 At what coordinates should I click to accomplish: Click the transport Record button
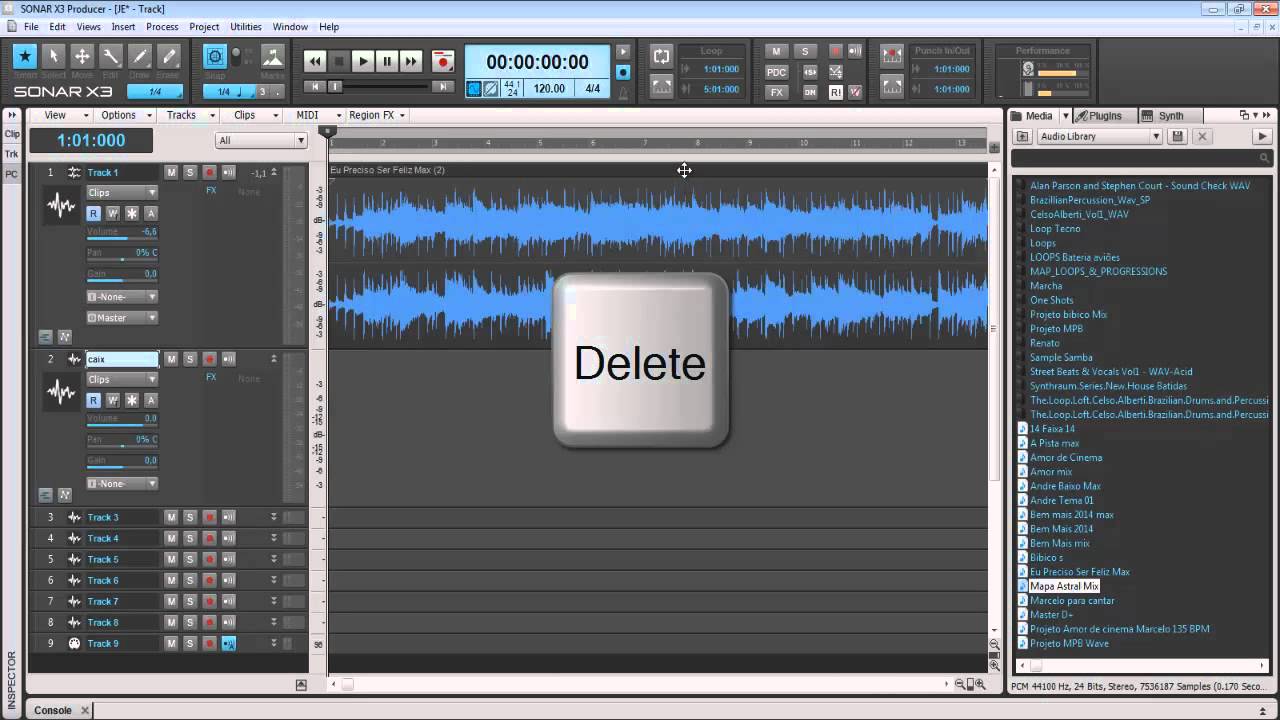pos(443,61)
